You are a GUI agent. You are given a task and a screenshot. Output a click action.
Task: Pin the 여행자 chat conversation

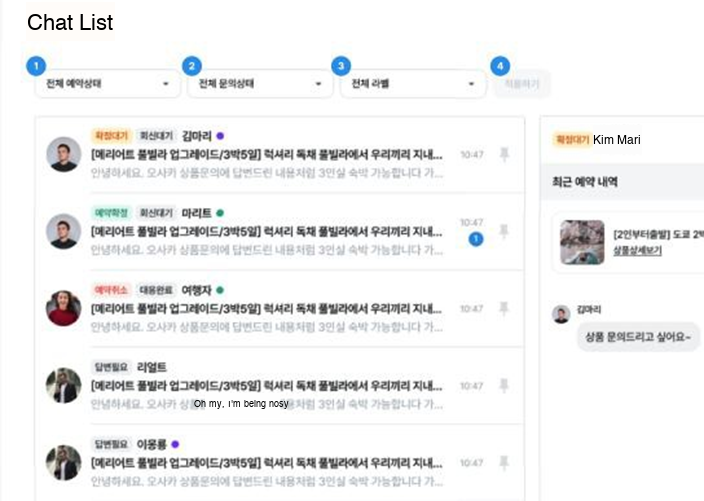(x=504, y=308)
